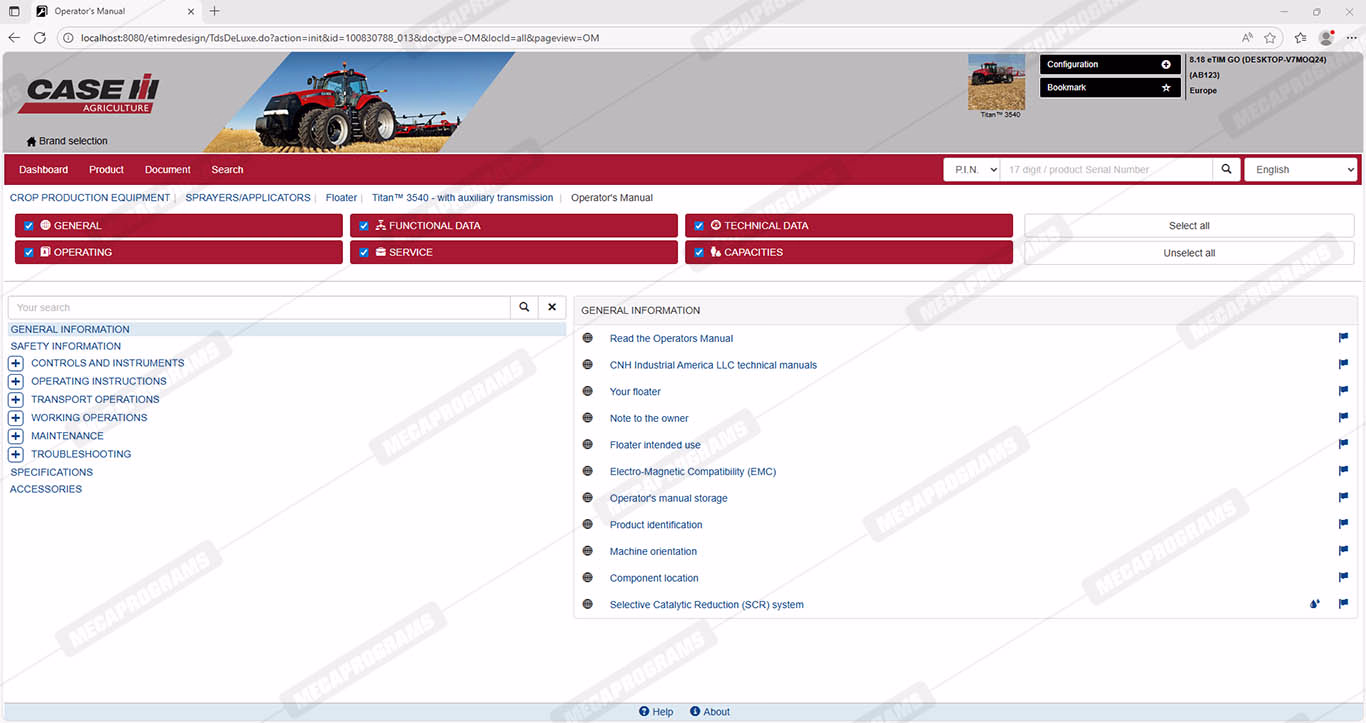1366x723 pixels.
Task: Click the plus icon on Configuration button
Action: [x=1165, y=65]
